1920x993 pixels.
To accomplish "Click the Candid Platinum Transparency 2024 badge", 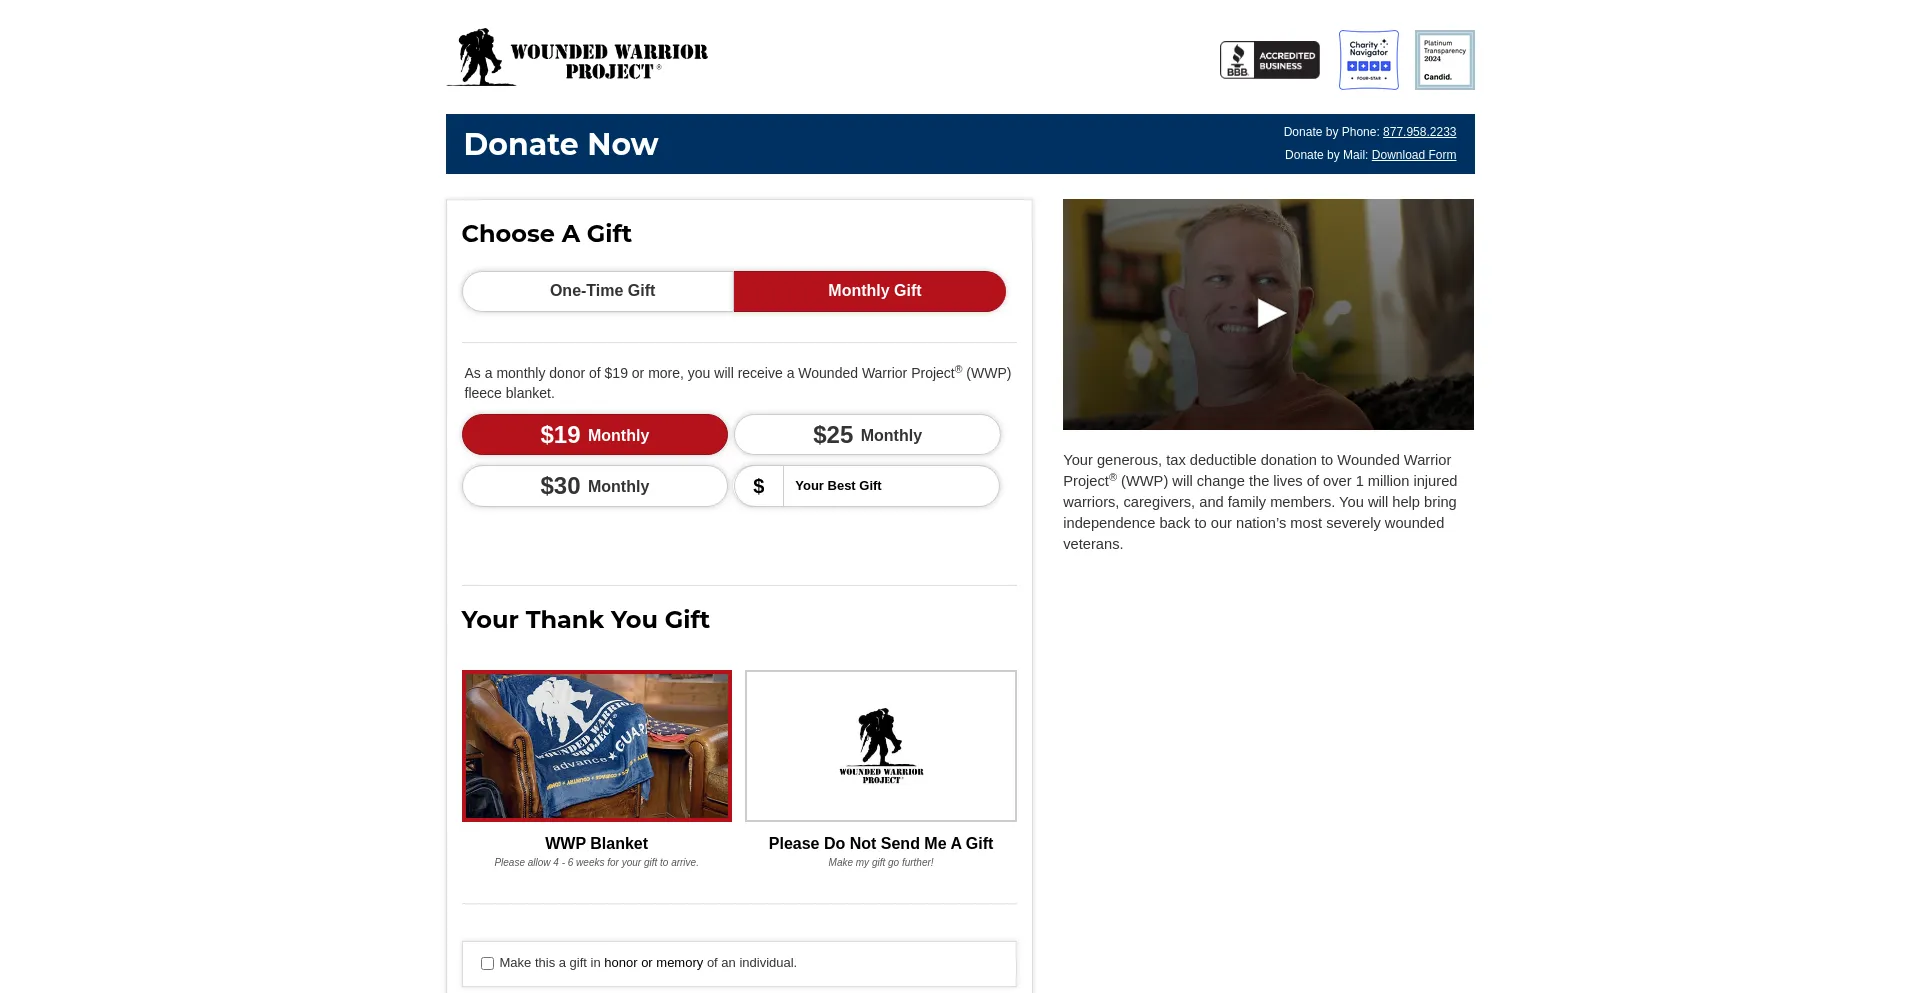I will point(1444,60).
